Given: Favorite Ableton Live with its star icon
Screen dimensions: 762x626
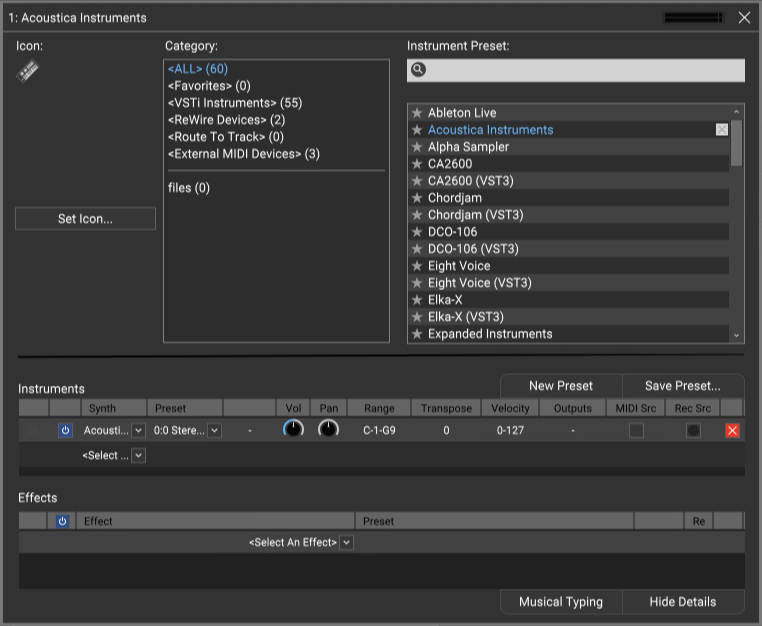Looking at the screenshot, I should tap(416, 113).
